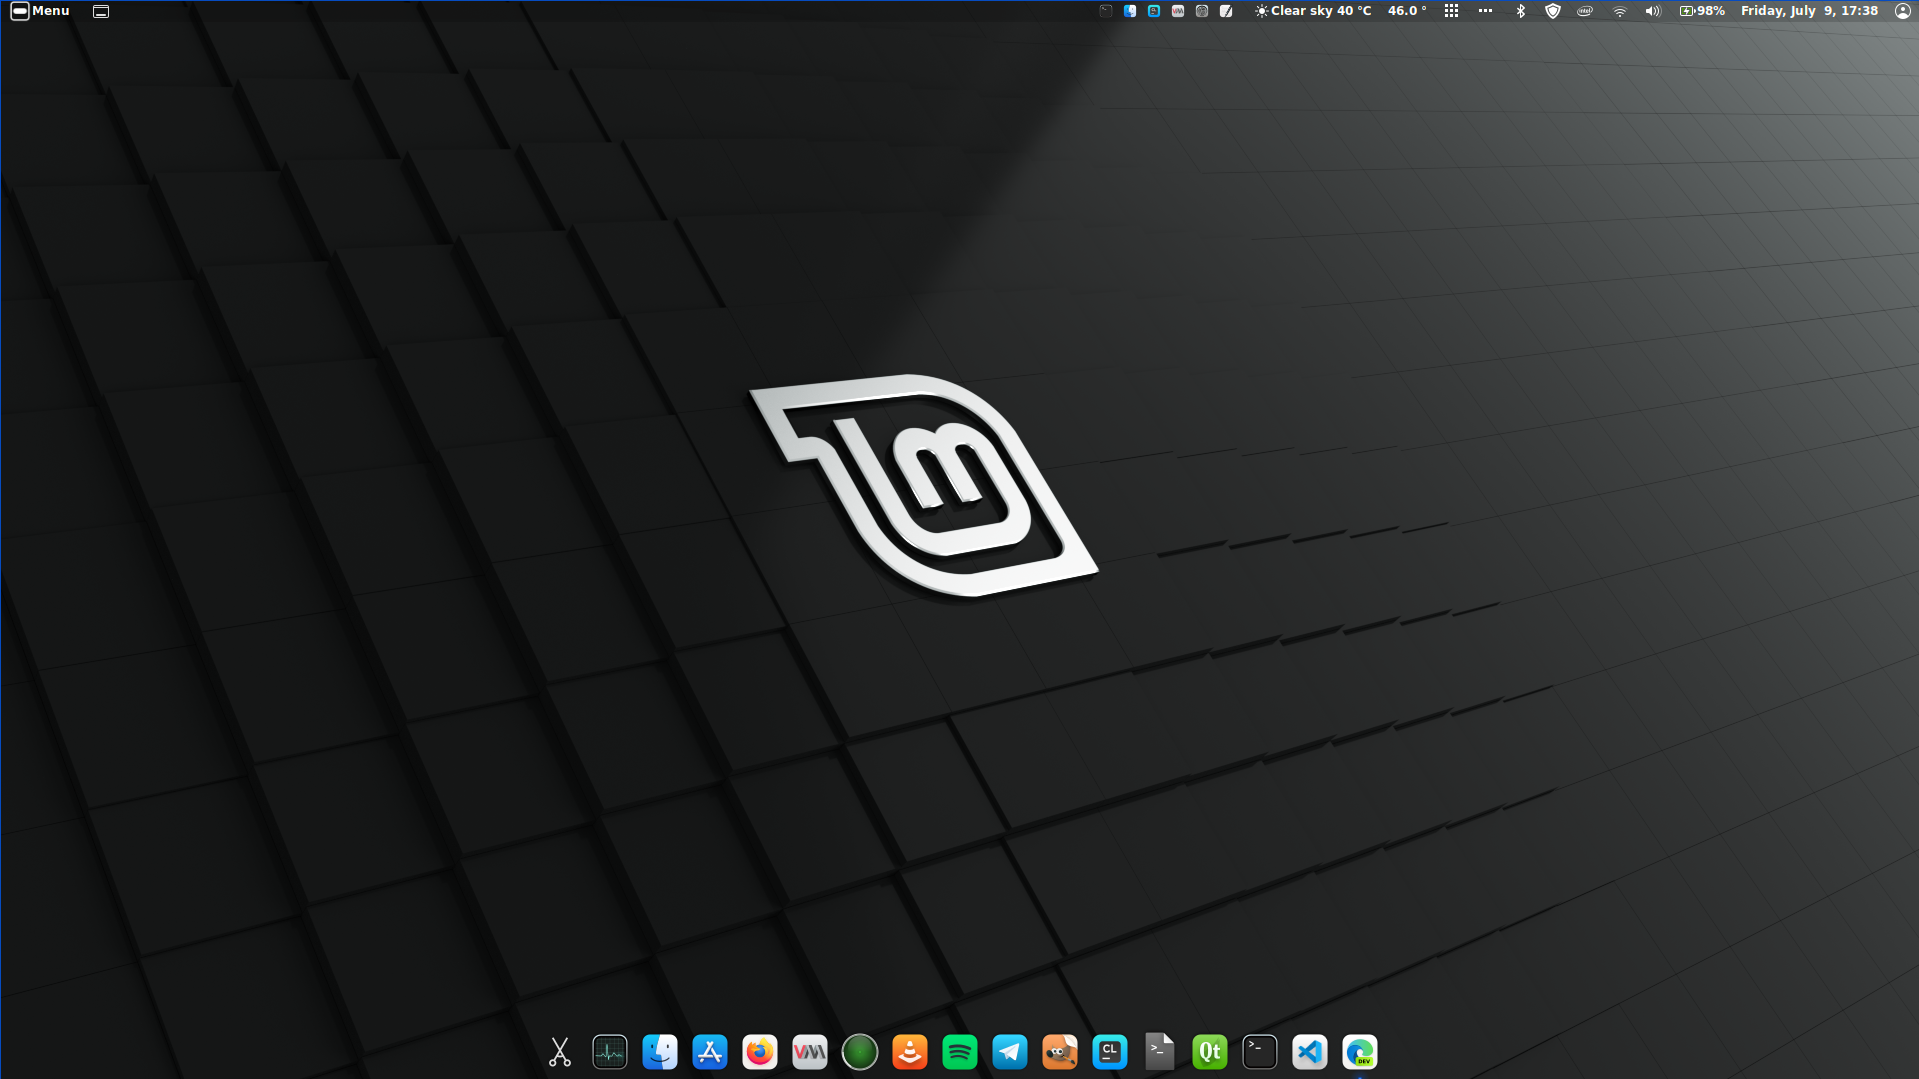Click the gray fingerprint tray icon in top panel
The height and width of the screenshot is (1079, 1919).
click(1202, 11)
